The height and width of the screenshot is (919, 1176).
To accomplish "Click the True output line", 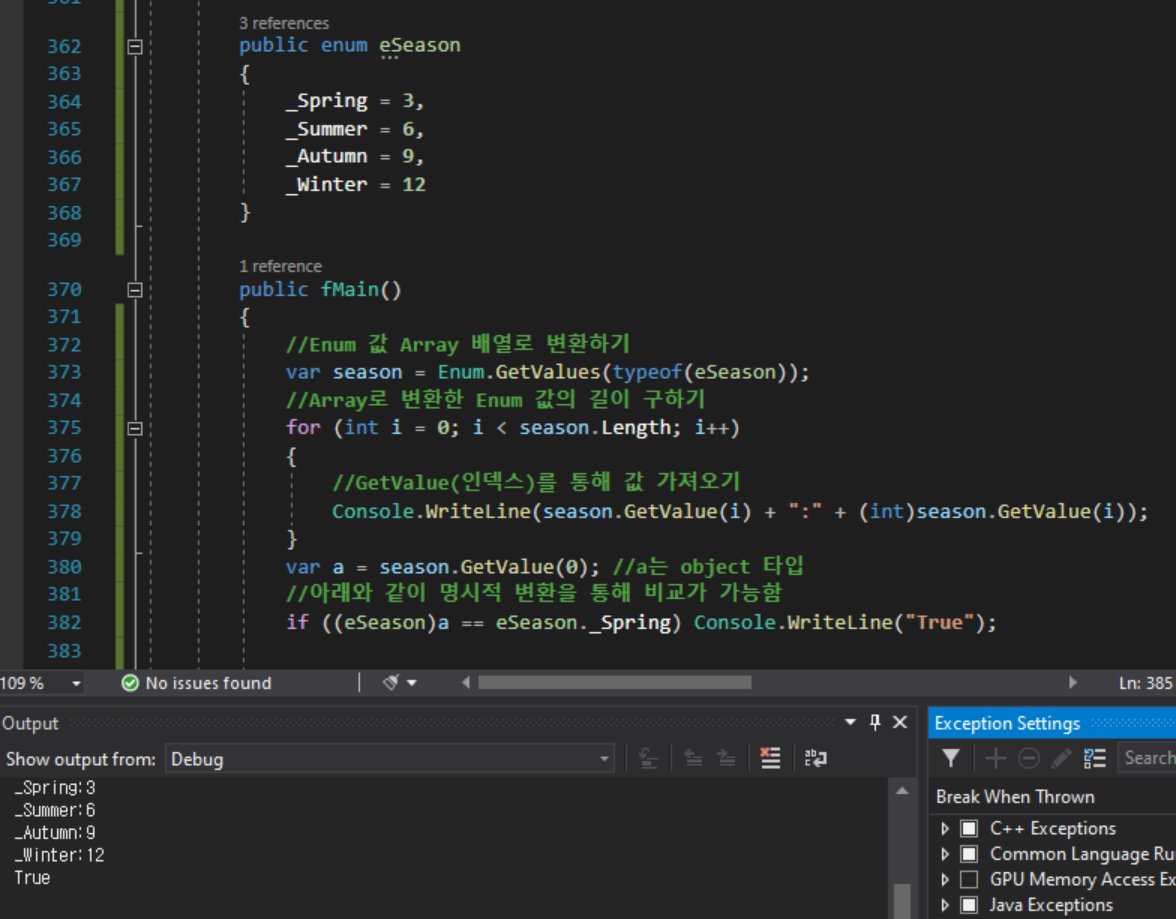I will pyautogui.click(x=32, y=878).
